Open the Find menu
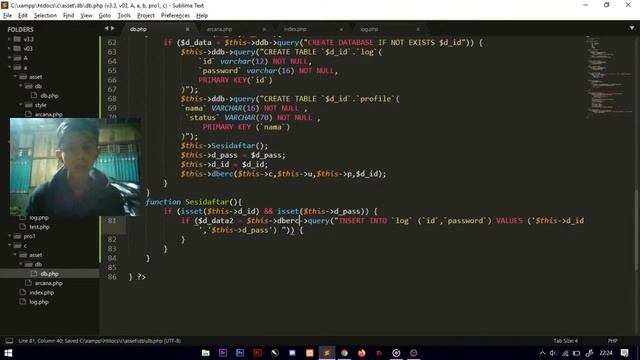The image size is (640, 360). click(x=69, y=16)
